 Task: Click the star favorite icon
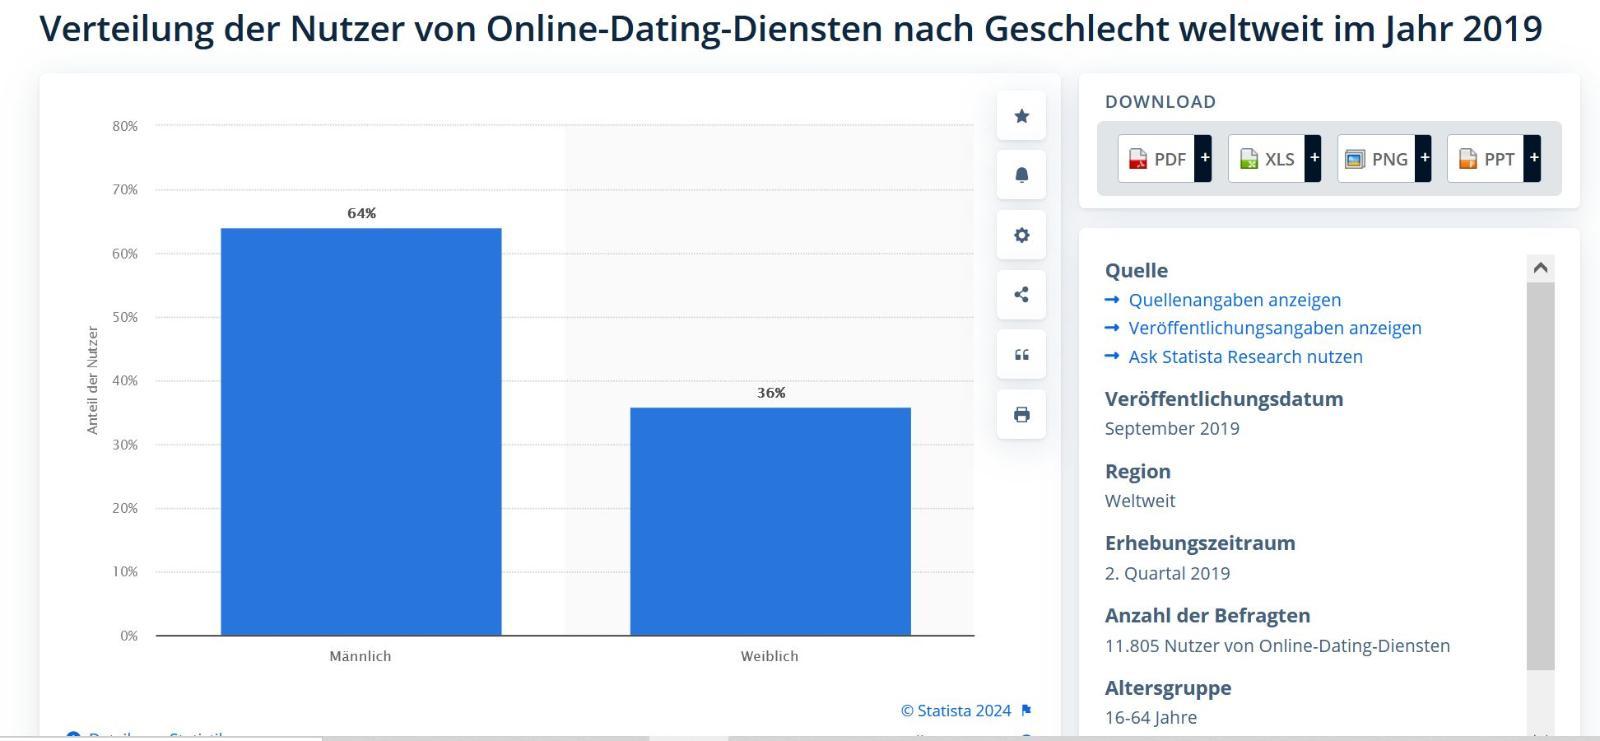[x=1021, y=116]
